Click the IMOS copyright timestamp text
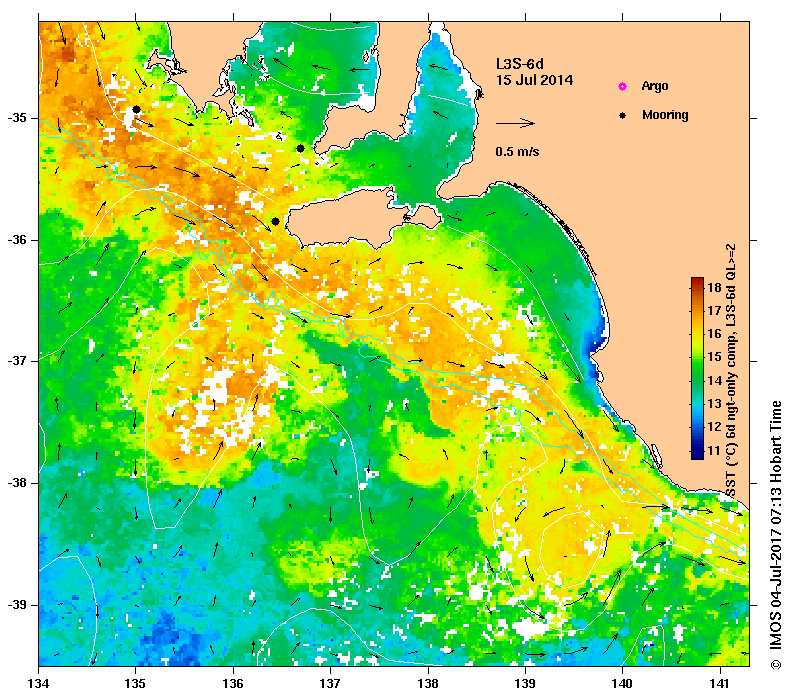Screen dimensions: 791x700 tap(775, 535)
